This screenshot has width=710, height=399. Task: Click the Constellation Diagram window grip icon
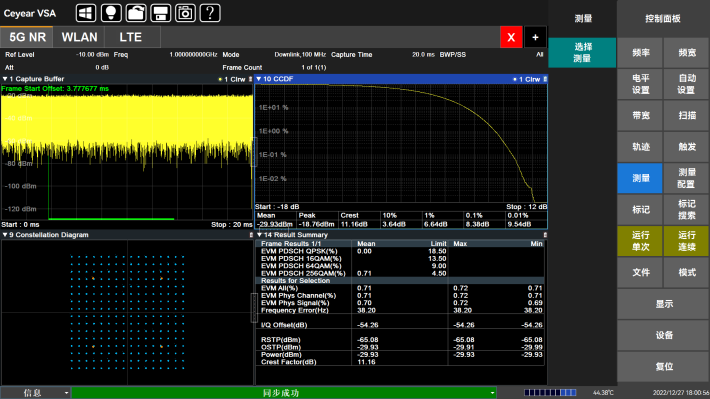tap(251, 235)
